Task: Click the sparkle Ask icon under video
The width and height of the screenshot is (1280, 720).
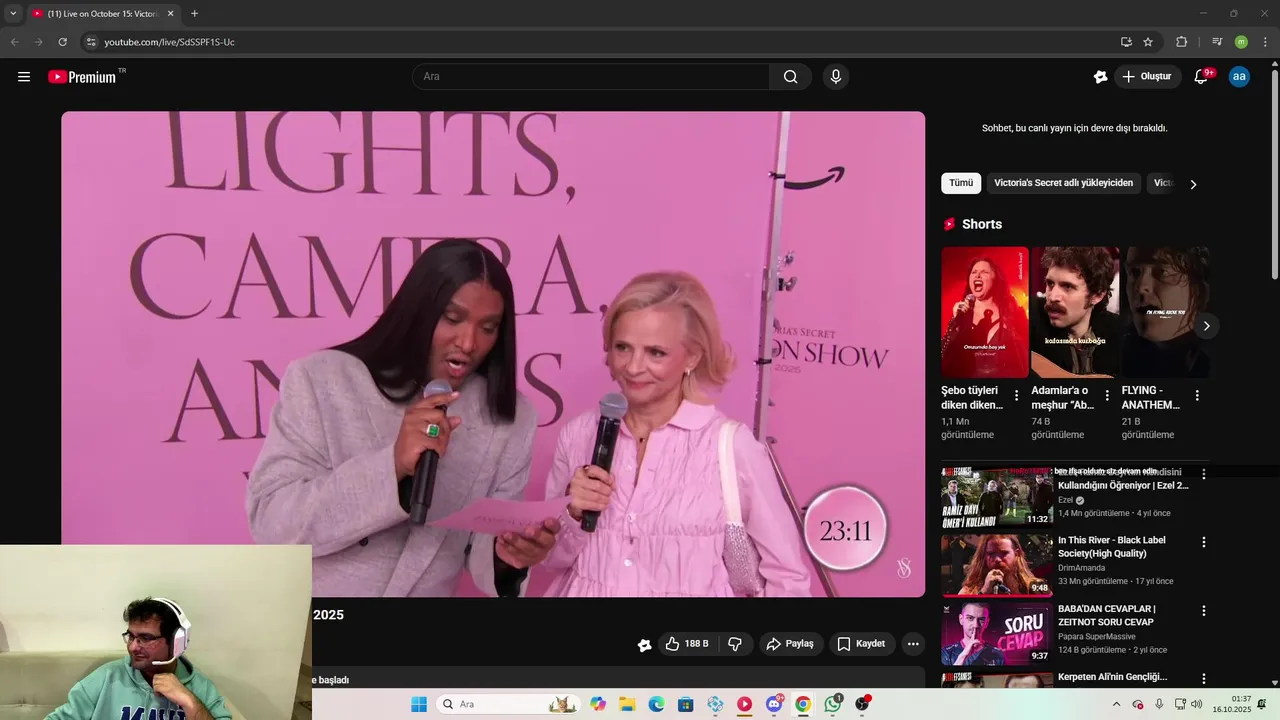Action: [645, 645]
